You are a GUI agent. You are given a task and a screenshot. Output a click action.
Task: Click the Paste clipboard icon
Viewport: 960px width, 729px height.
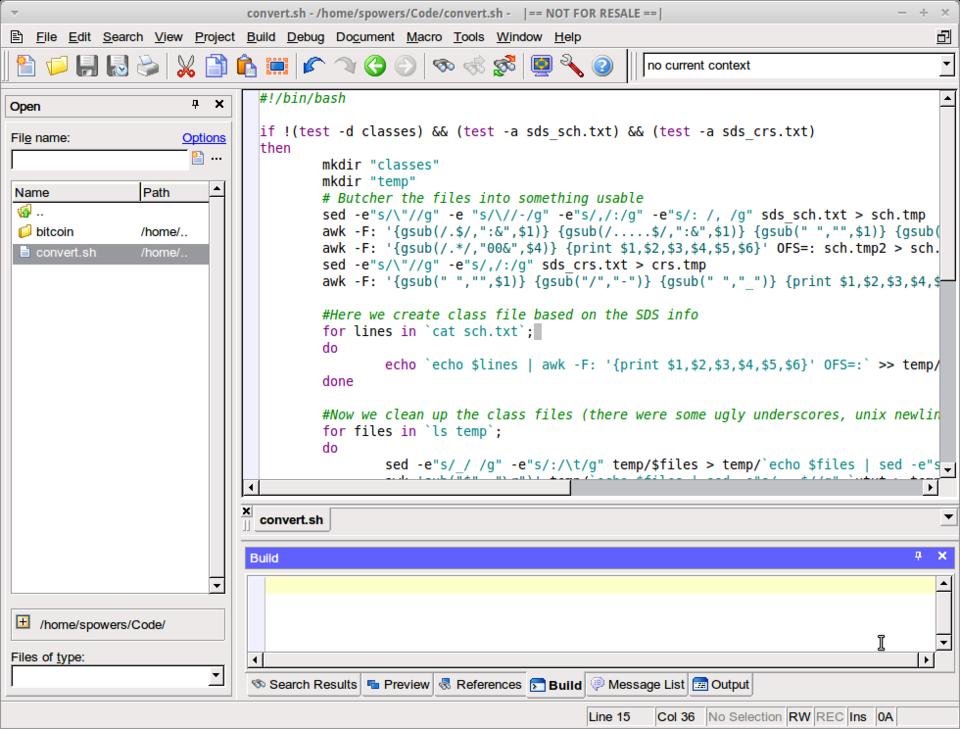[246, 66]
